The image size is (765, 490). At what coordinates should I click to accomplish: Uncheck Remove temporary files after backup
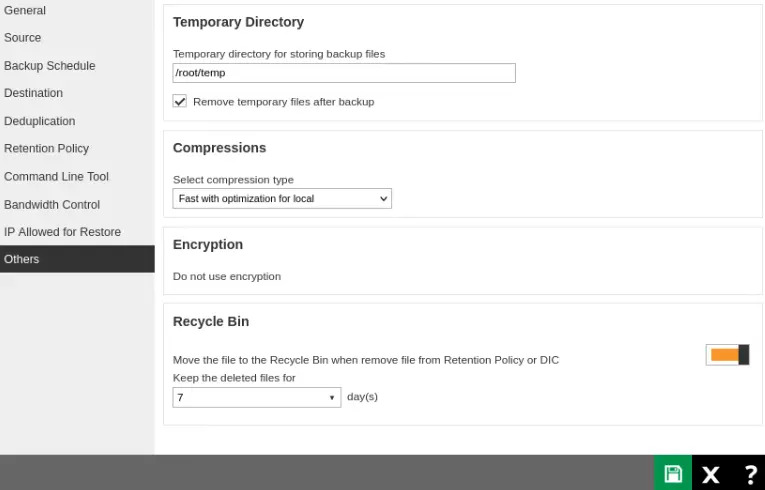180,101
